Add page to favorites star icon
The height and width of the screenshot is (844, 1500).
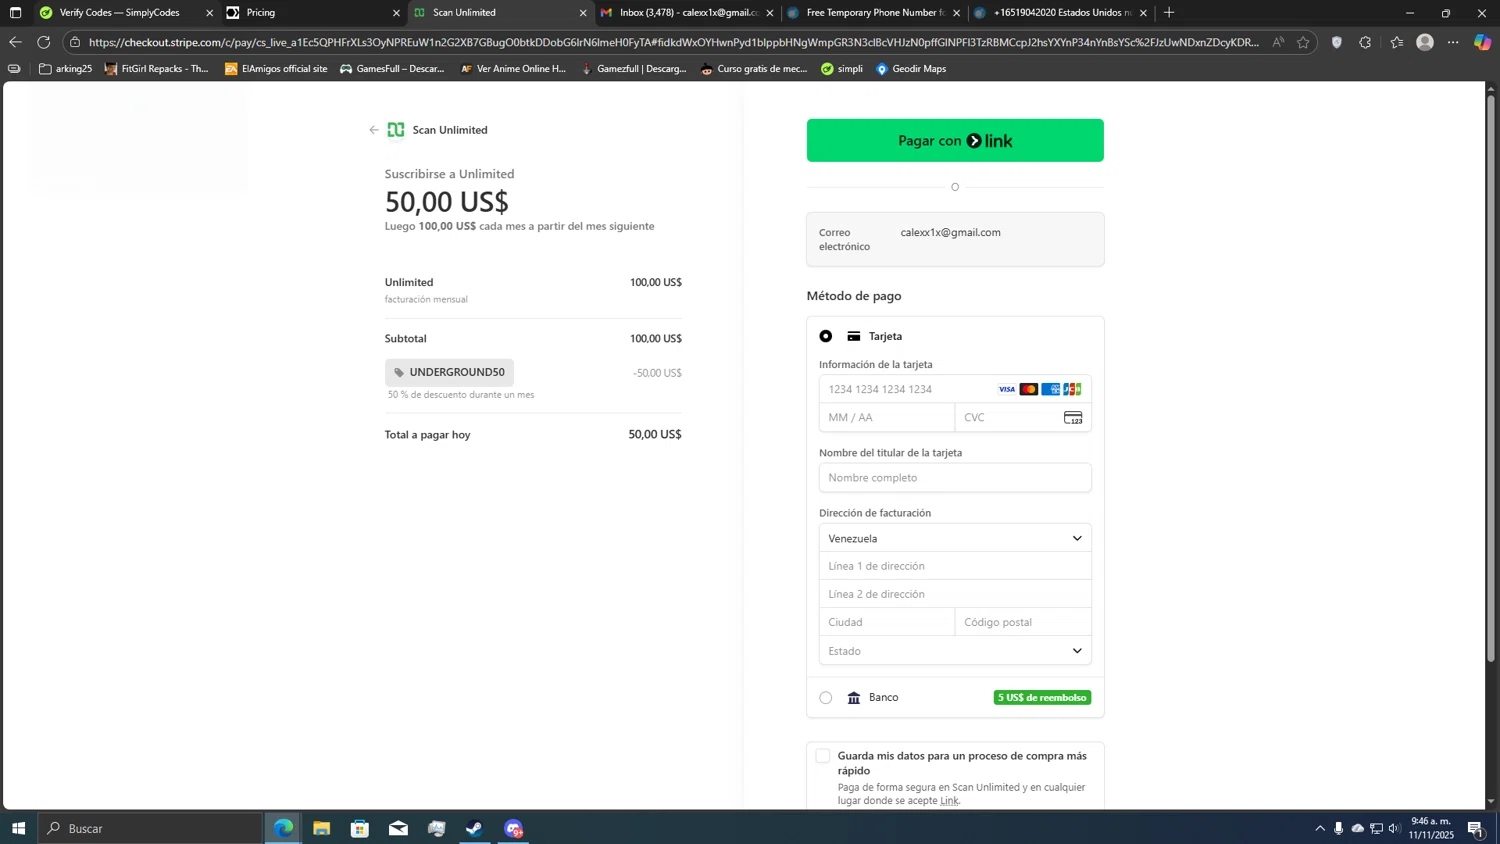click(x=1303, y=42)
